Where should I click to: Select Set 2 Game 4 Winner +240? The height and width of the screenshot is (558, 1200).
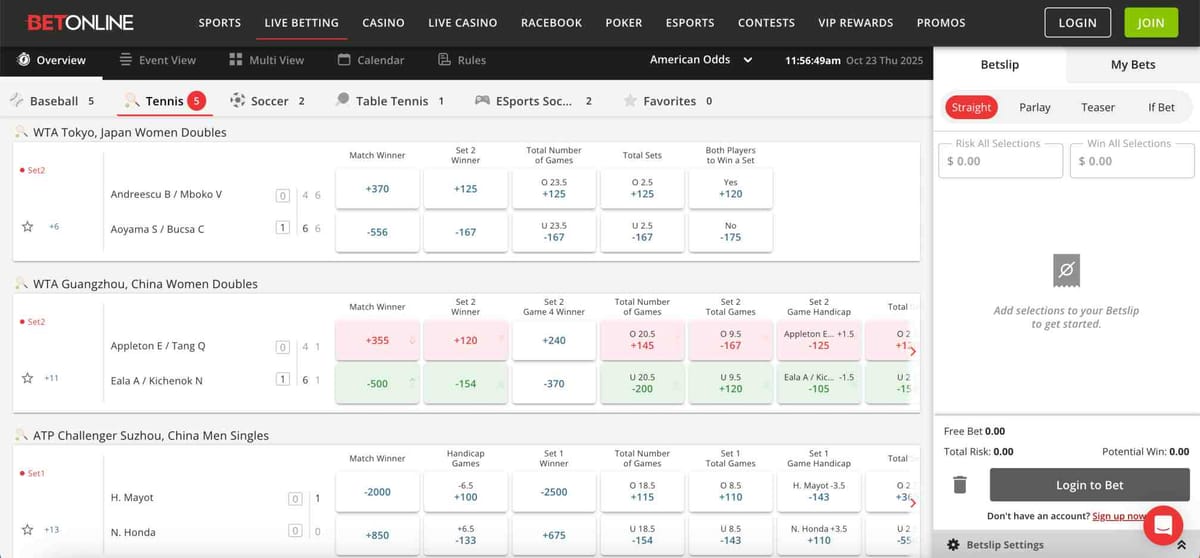point(553,340)
